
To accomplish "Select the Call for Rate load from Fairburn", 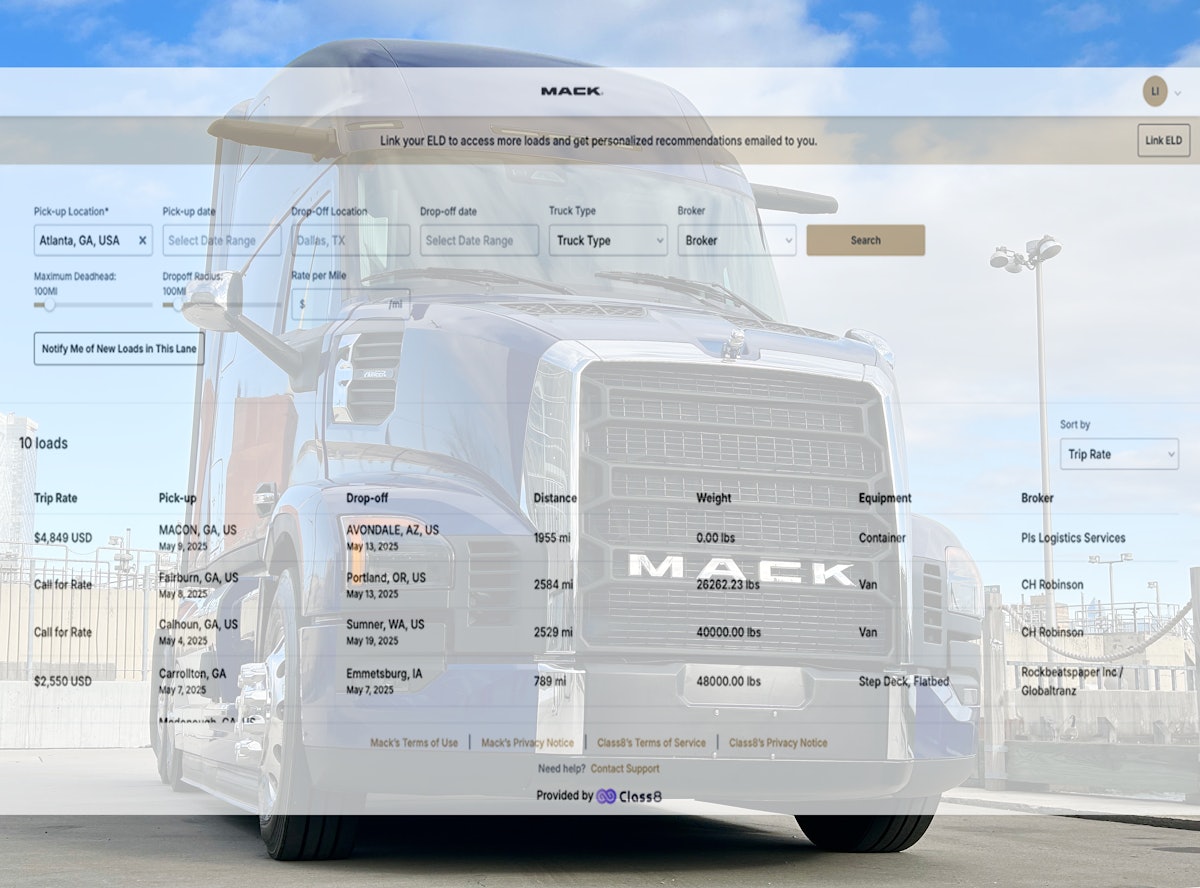I will pos(62,584).
